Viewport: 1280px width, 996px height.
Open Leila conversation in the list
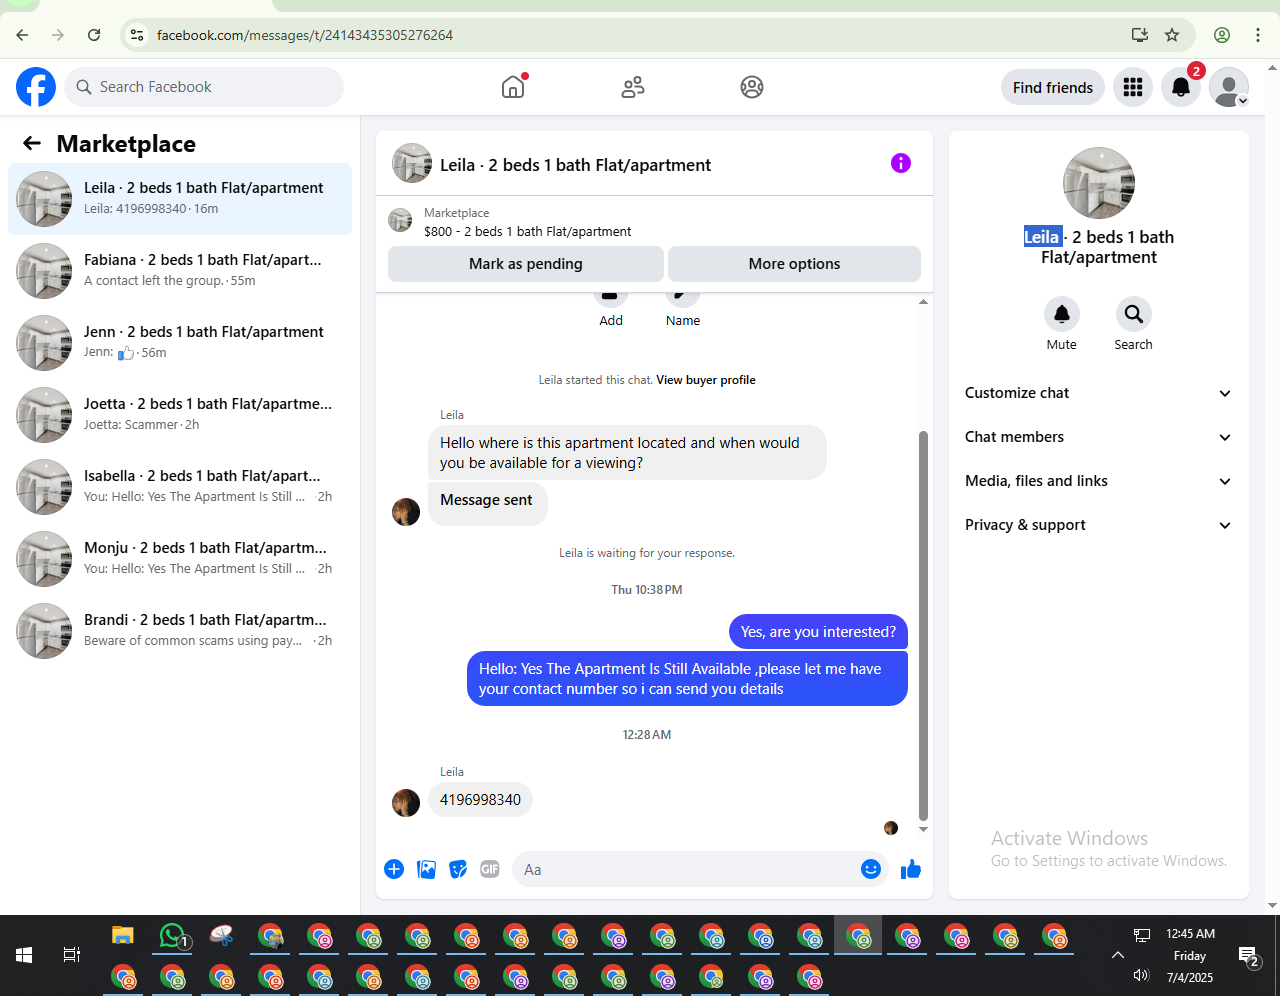[180, 199]
